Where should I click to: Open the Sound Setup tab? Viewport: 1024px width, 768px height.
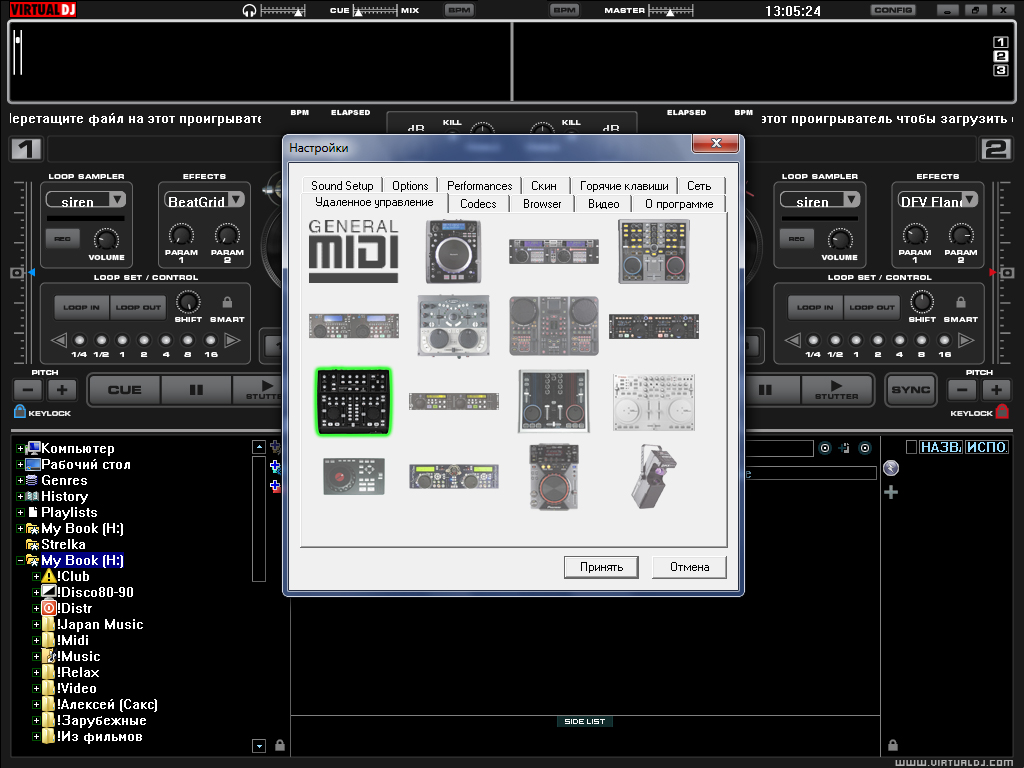coord(342,185)
